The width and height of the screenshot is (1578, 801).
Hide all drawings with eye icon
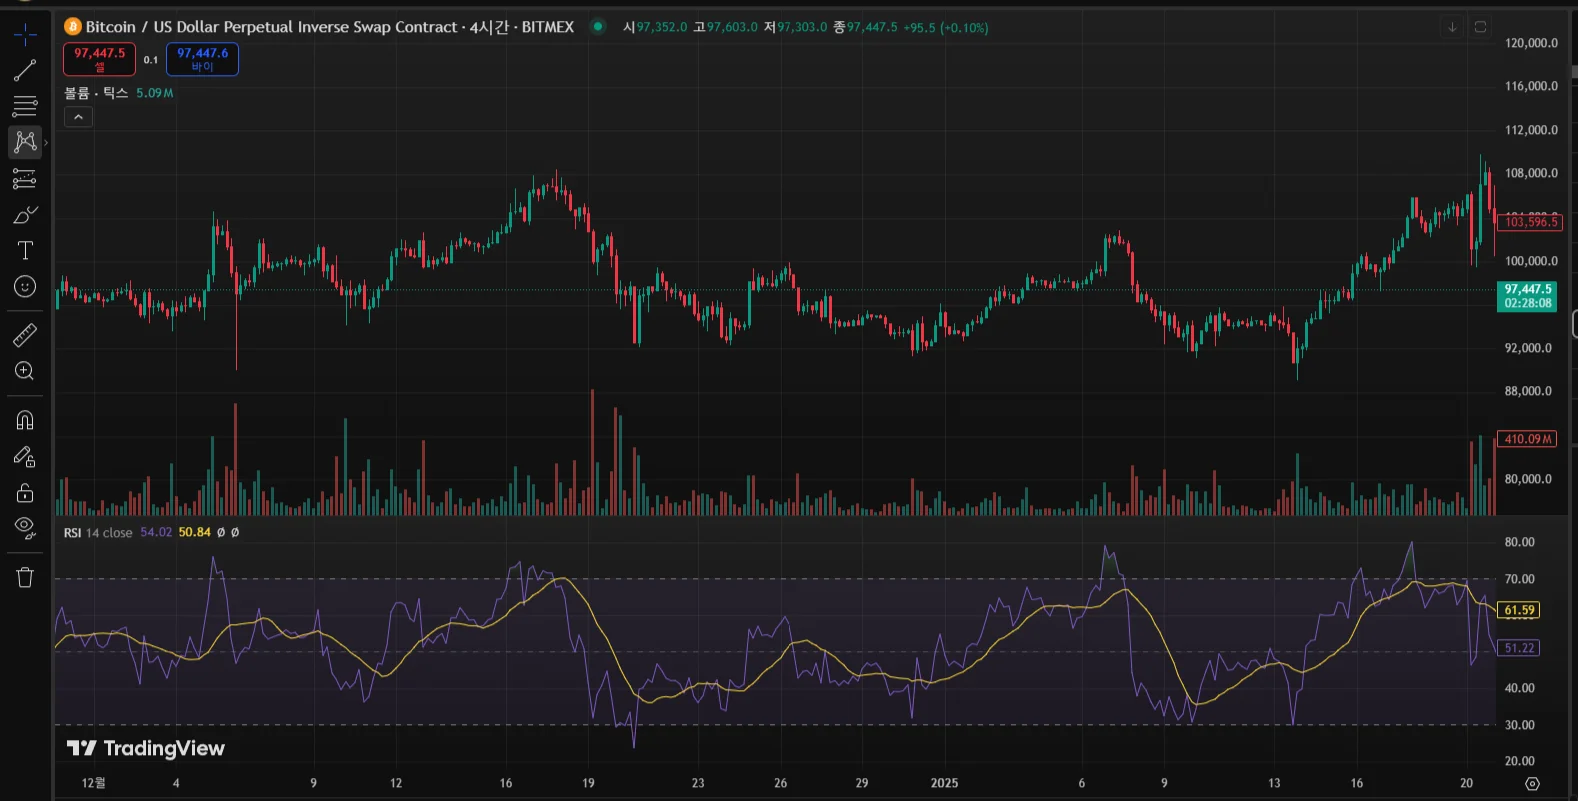tap(25, 527)
